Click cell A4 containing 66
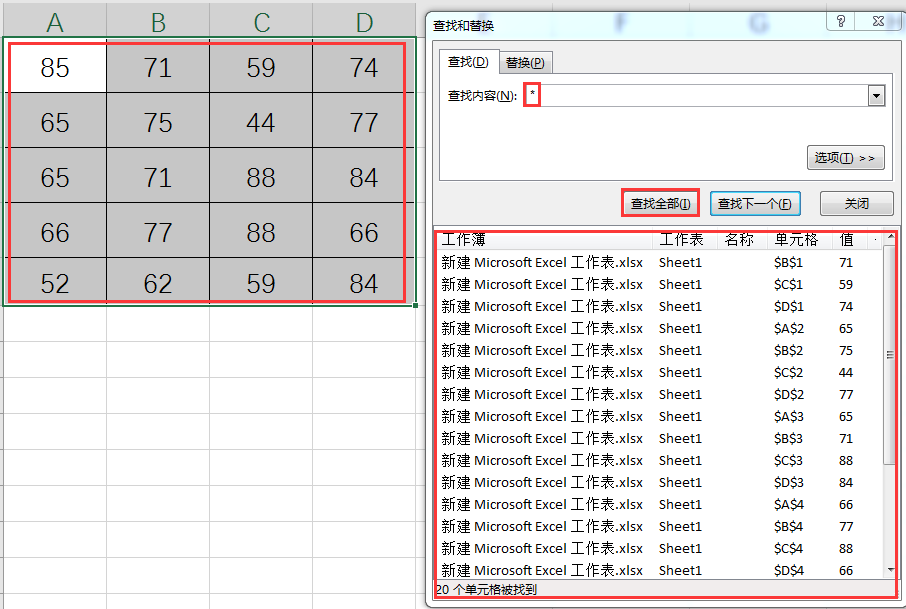The width and height of the screenshot is (906, 609). 55,231
